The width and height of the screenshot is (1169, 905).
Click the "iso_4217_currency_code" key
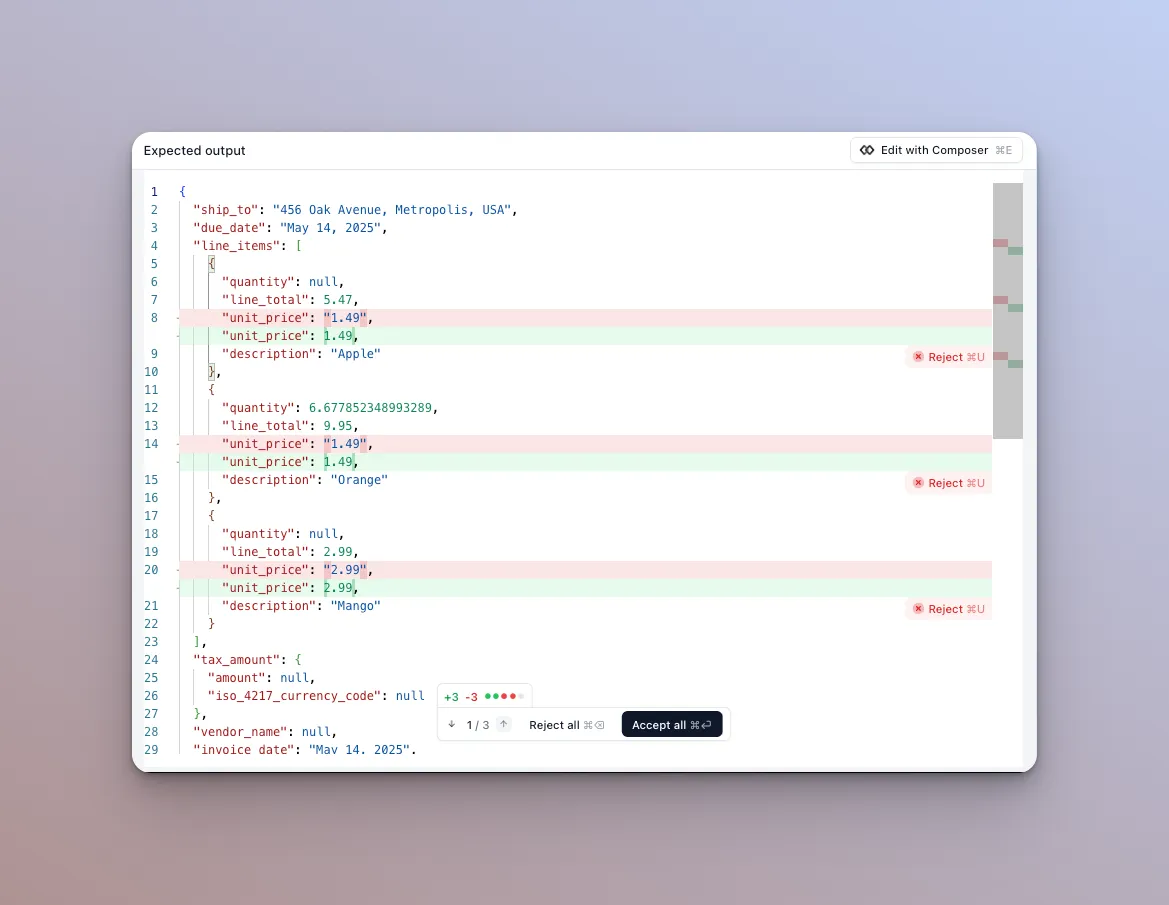(295, 696)
